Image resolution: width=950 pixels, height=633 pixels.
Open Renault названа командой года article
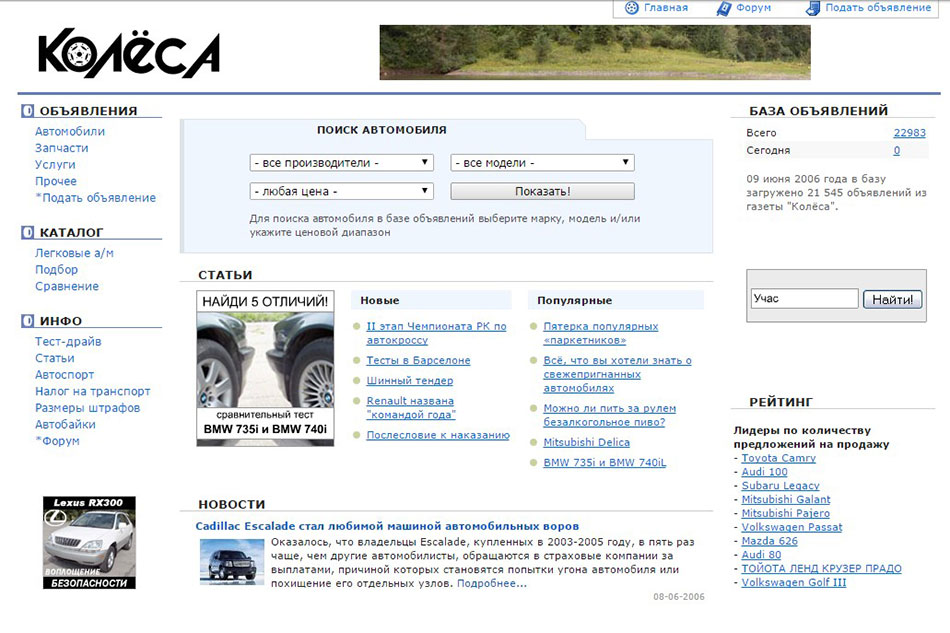(x=411, y=408)
